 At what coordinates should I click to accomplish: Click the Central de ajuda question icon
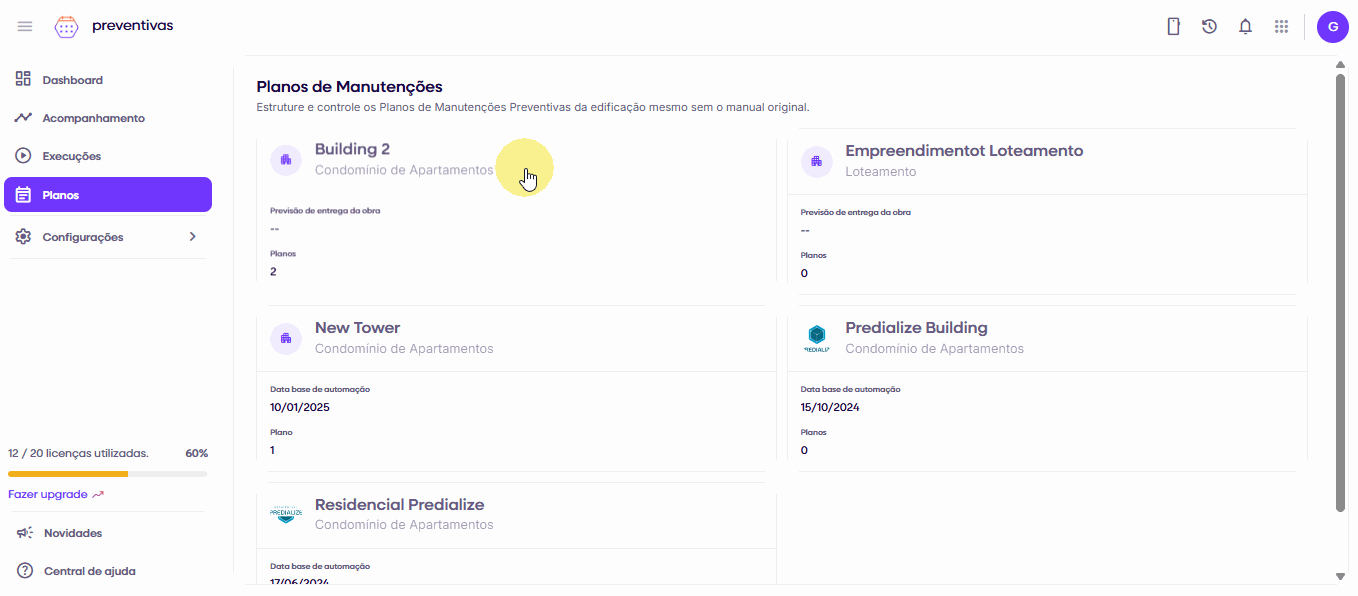click(x=25, y=571)
